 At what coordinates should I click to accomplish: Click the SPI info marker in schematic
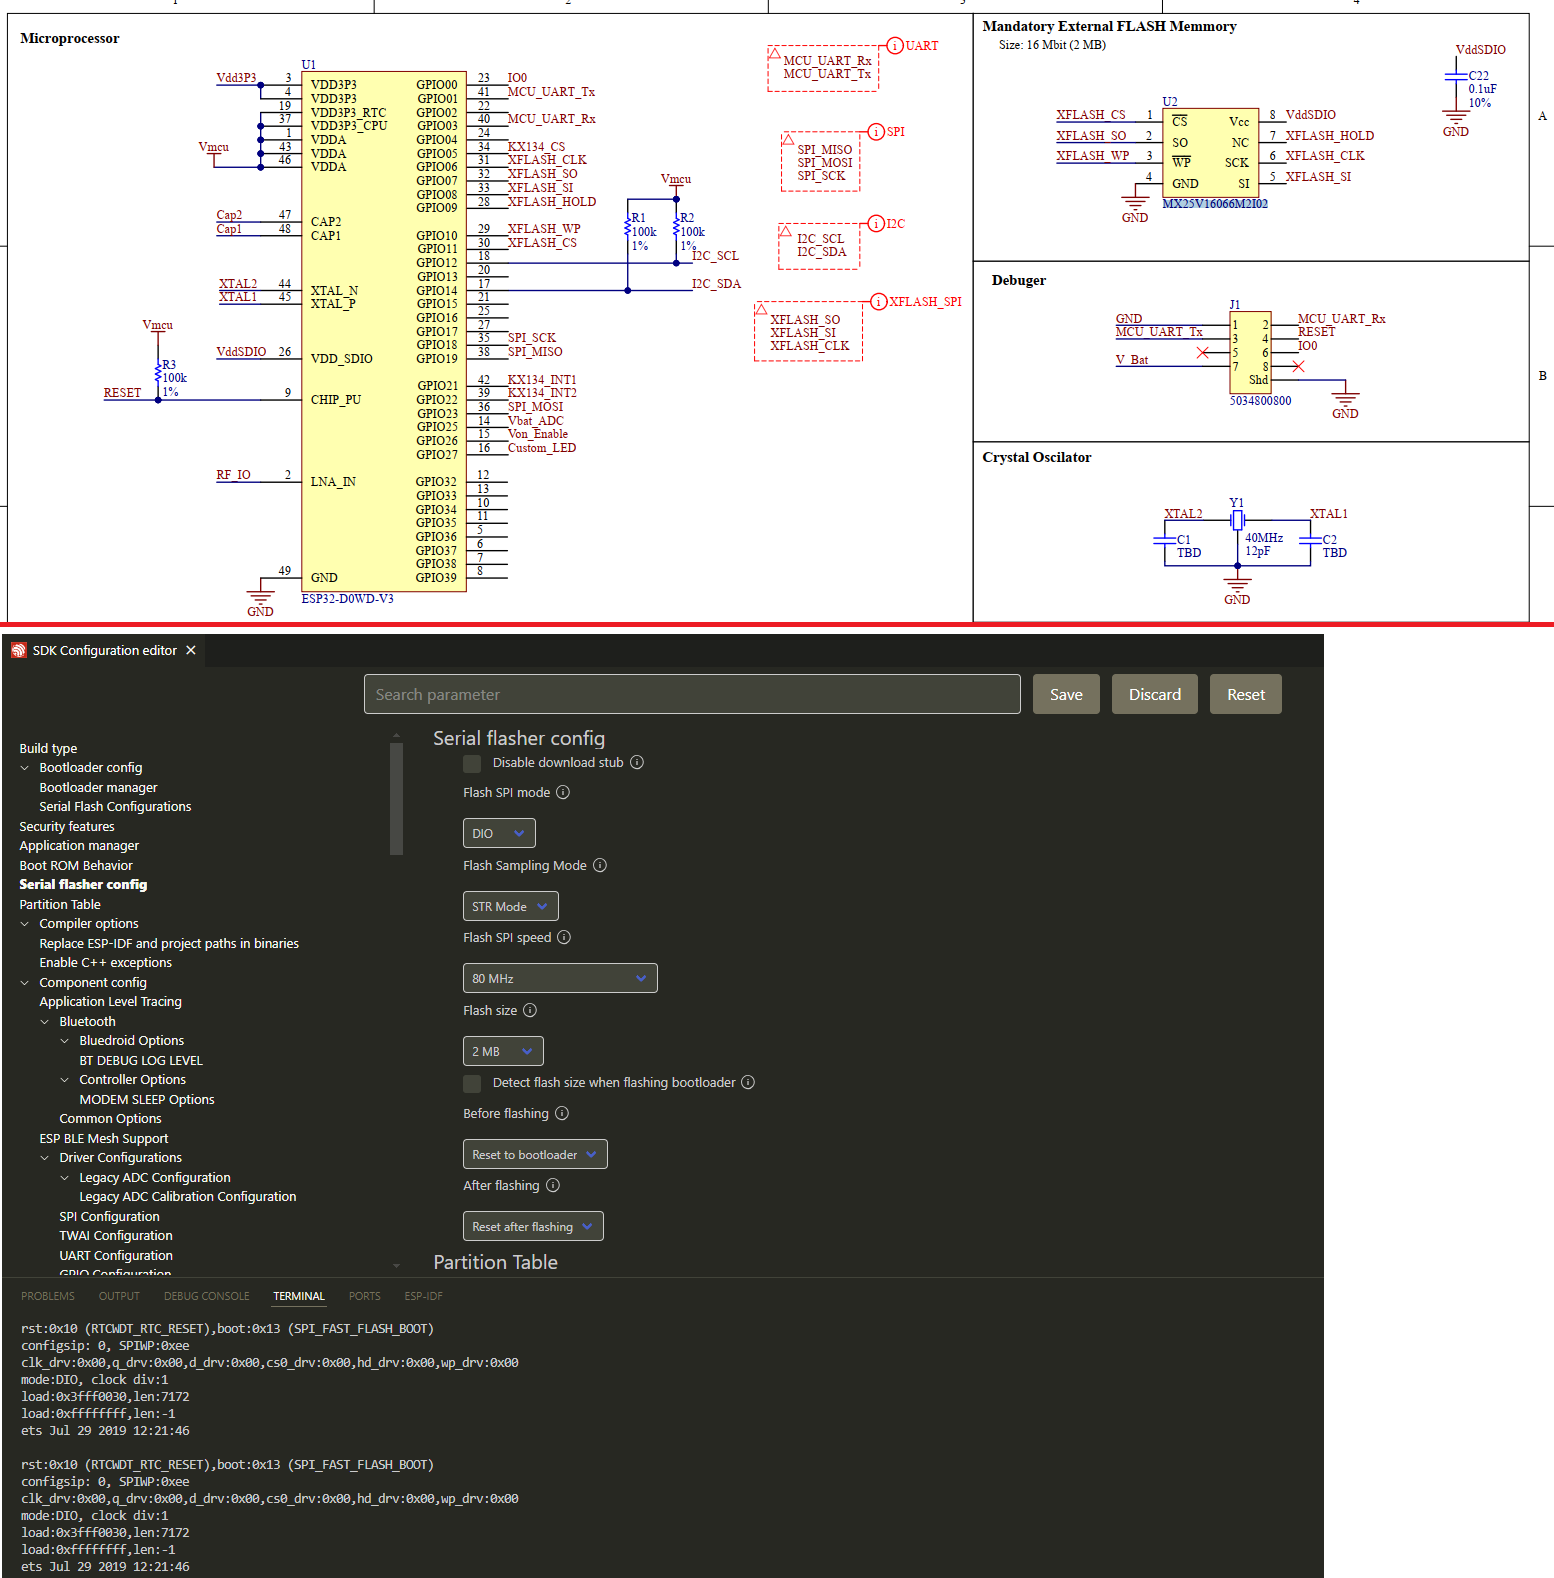click(x=876, y=132)
